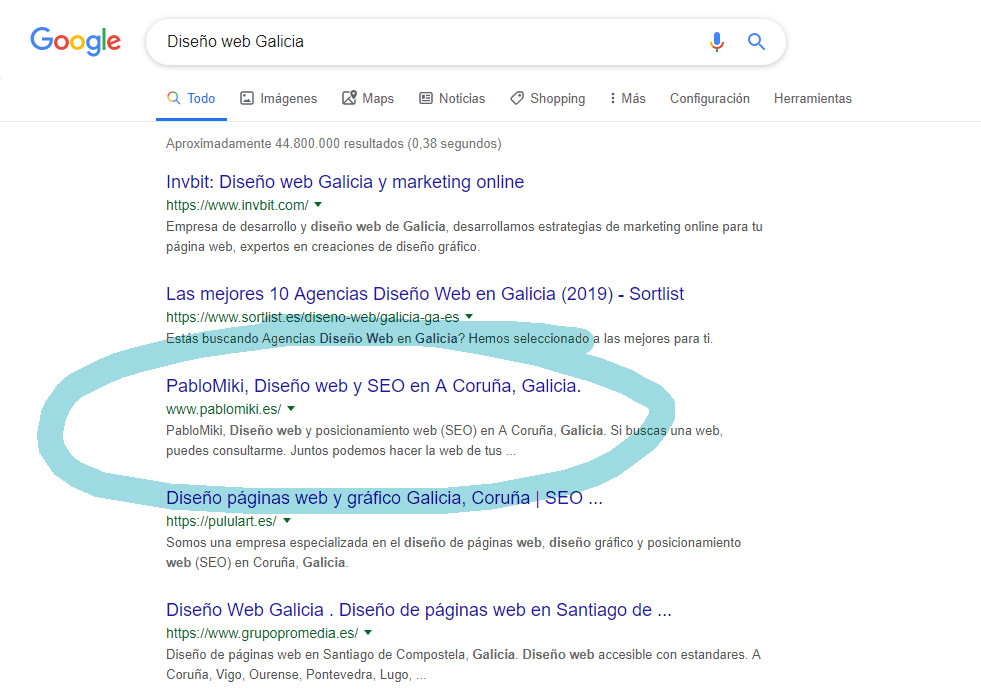Select the Todo tab
The height and width of the screenshot is (699, 981).
pos(191,98)
